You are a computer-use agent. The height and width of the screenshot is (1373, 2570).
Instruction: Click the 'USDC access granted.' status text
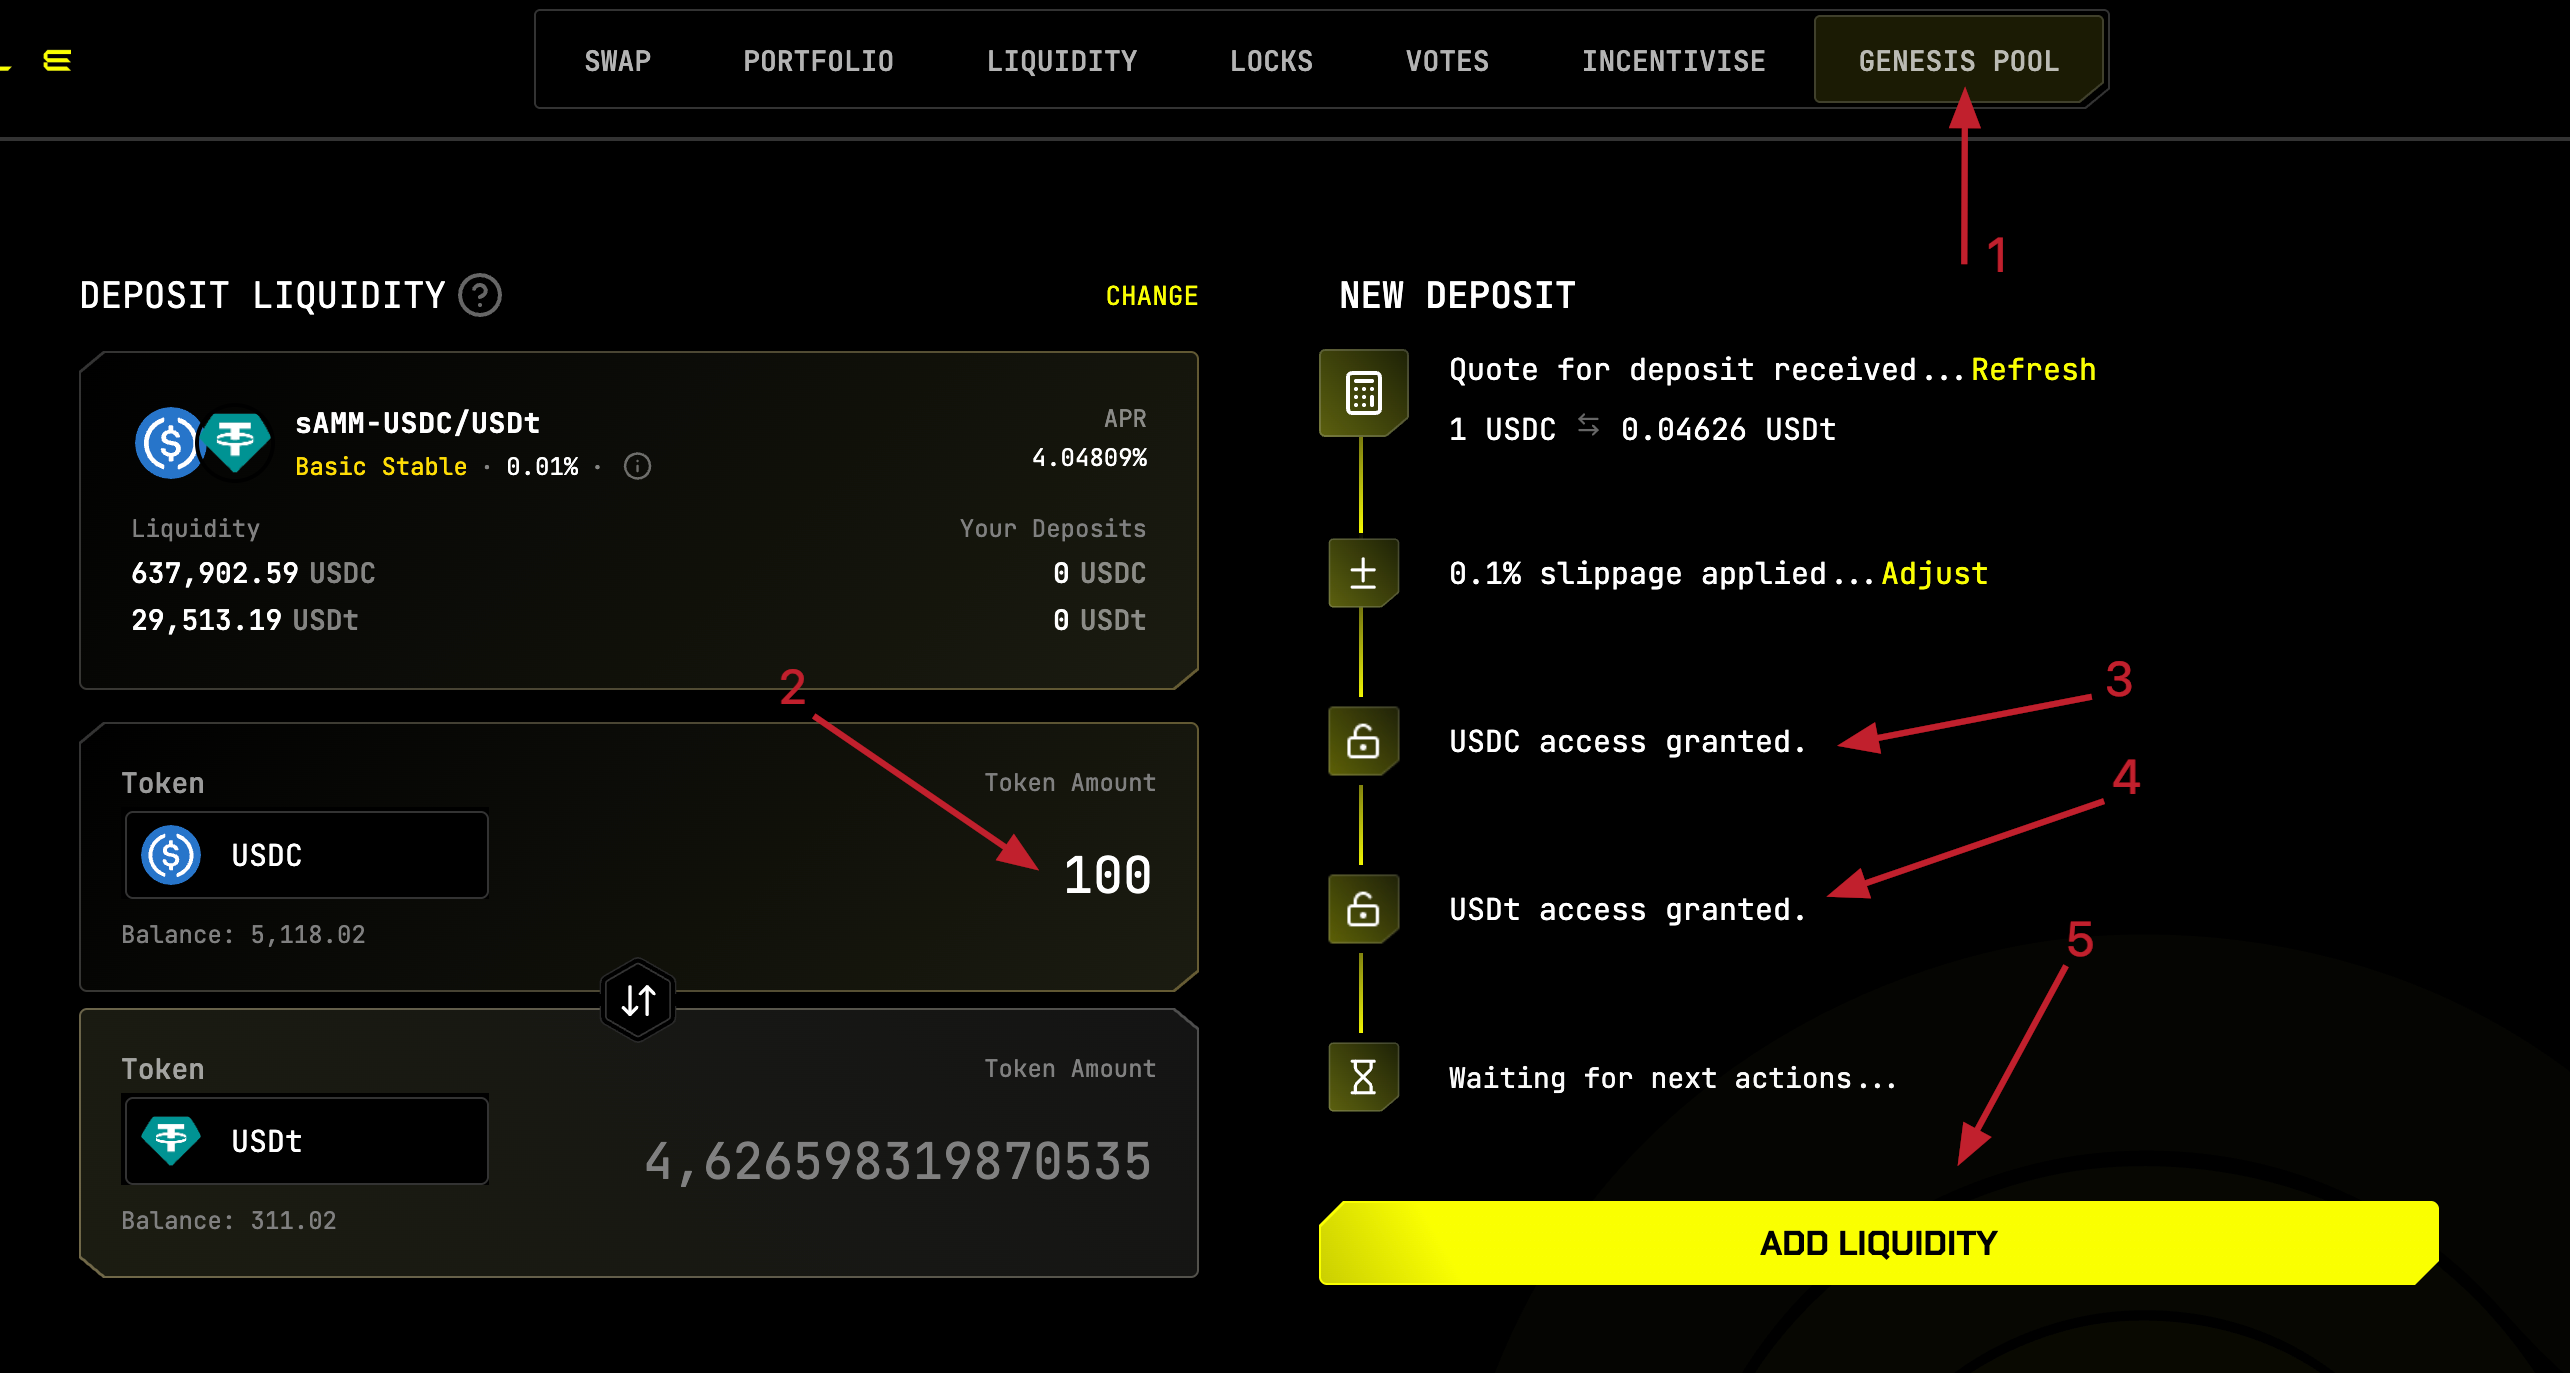(1627, 742)
